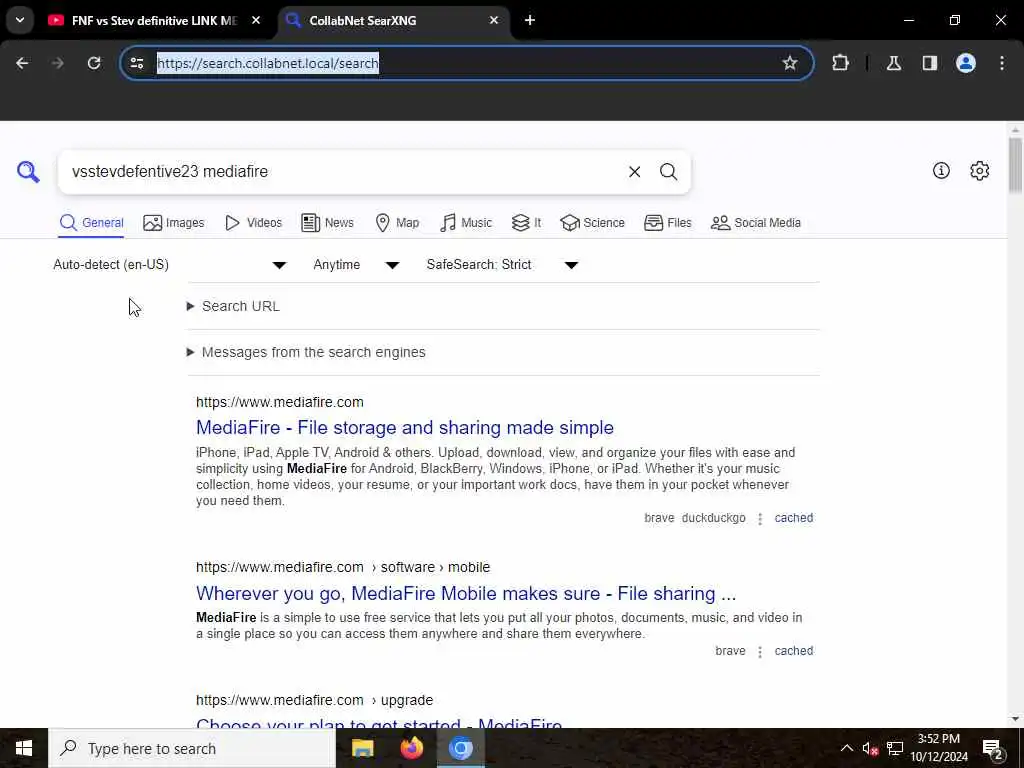Open Wherever you go, MediaFire Mobile link
1024x768 pixels.
pos(466,594)
